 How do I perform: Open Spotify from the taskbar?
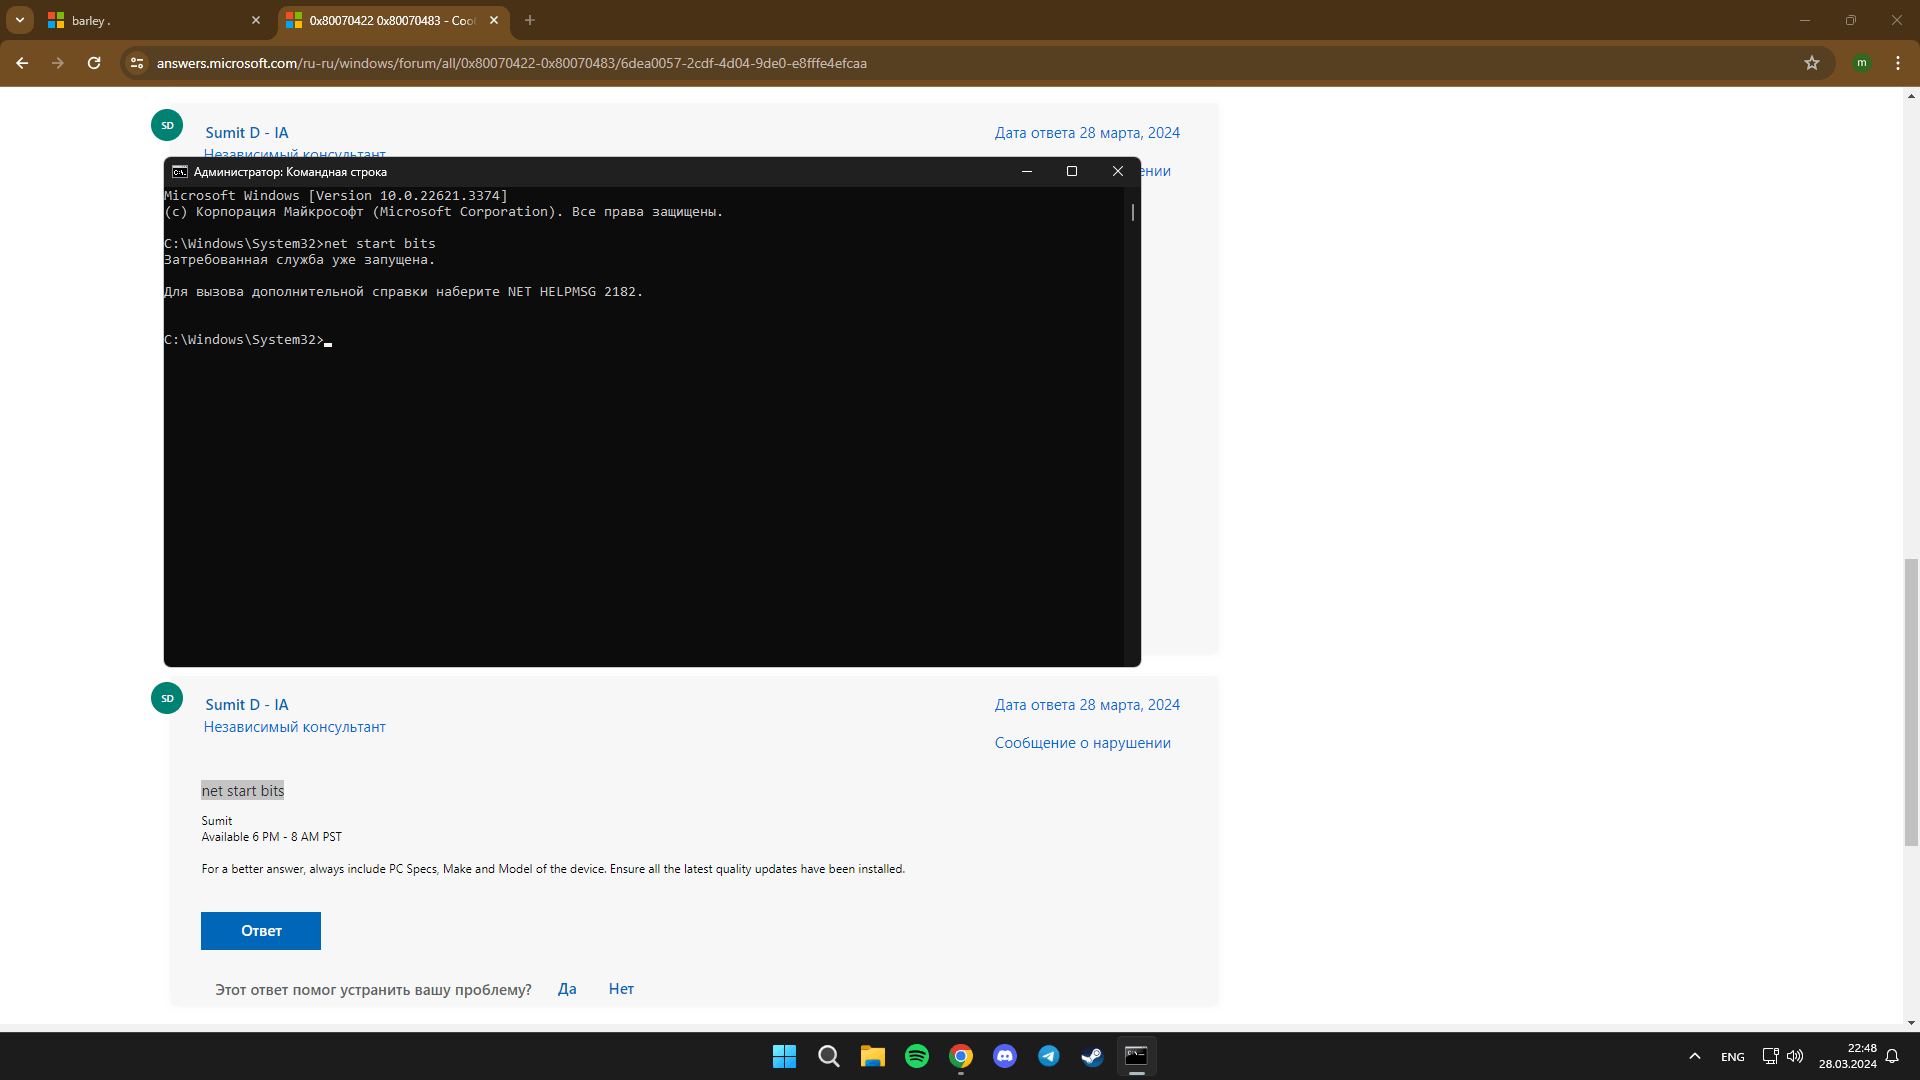916,1056
